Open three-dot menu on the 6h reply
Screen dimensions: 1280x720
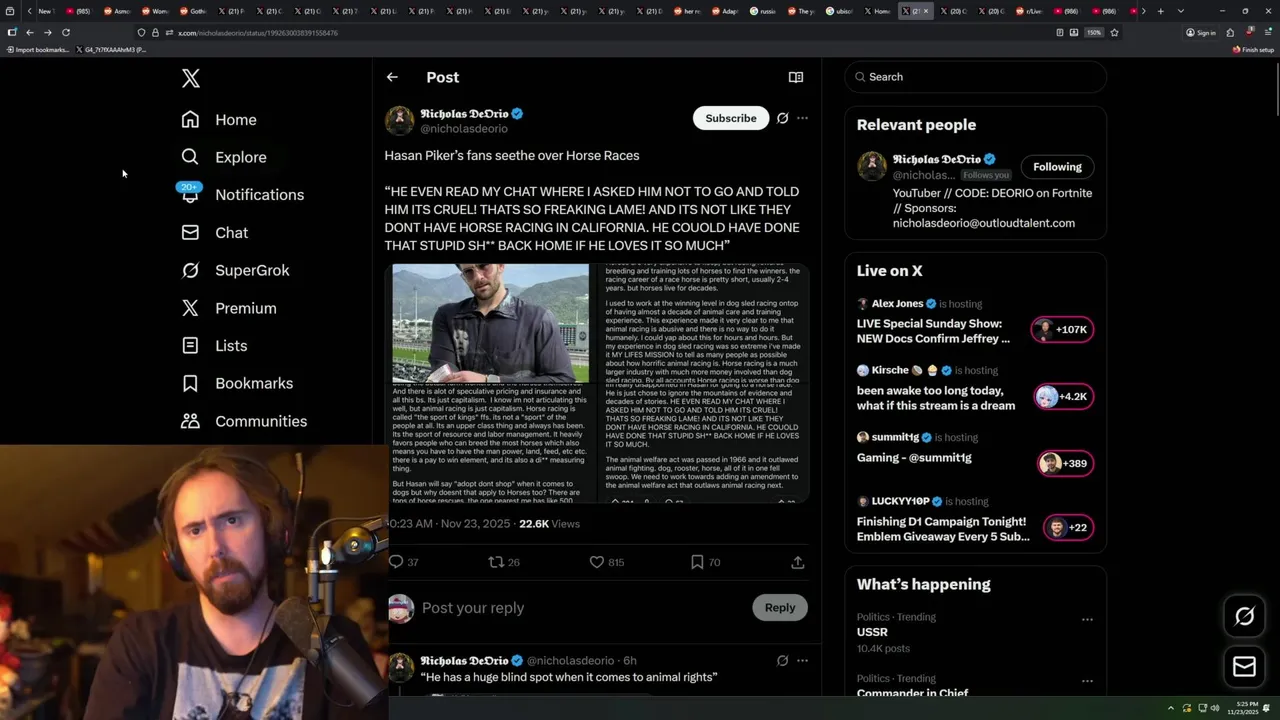tap(802, 661)
